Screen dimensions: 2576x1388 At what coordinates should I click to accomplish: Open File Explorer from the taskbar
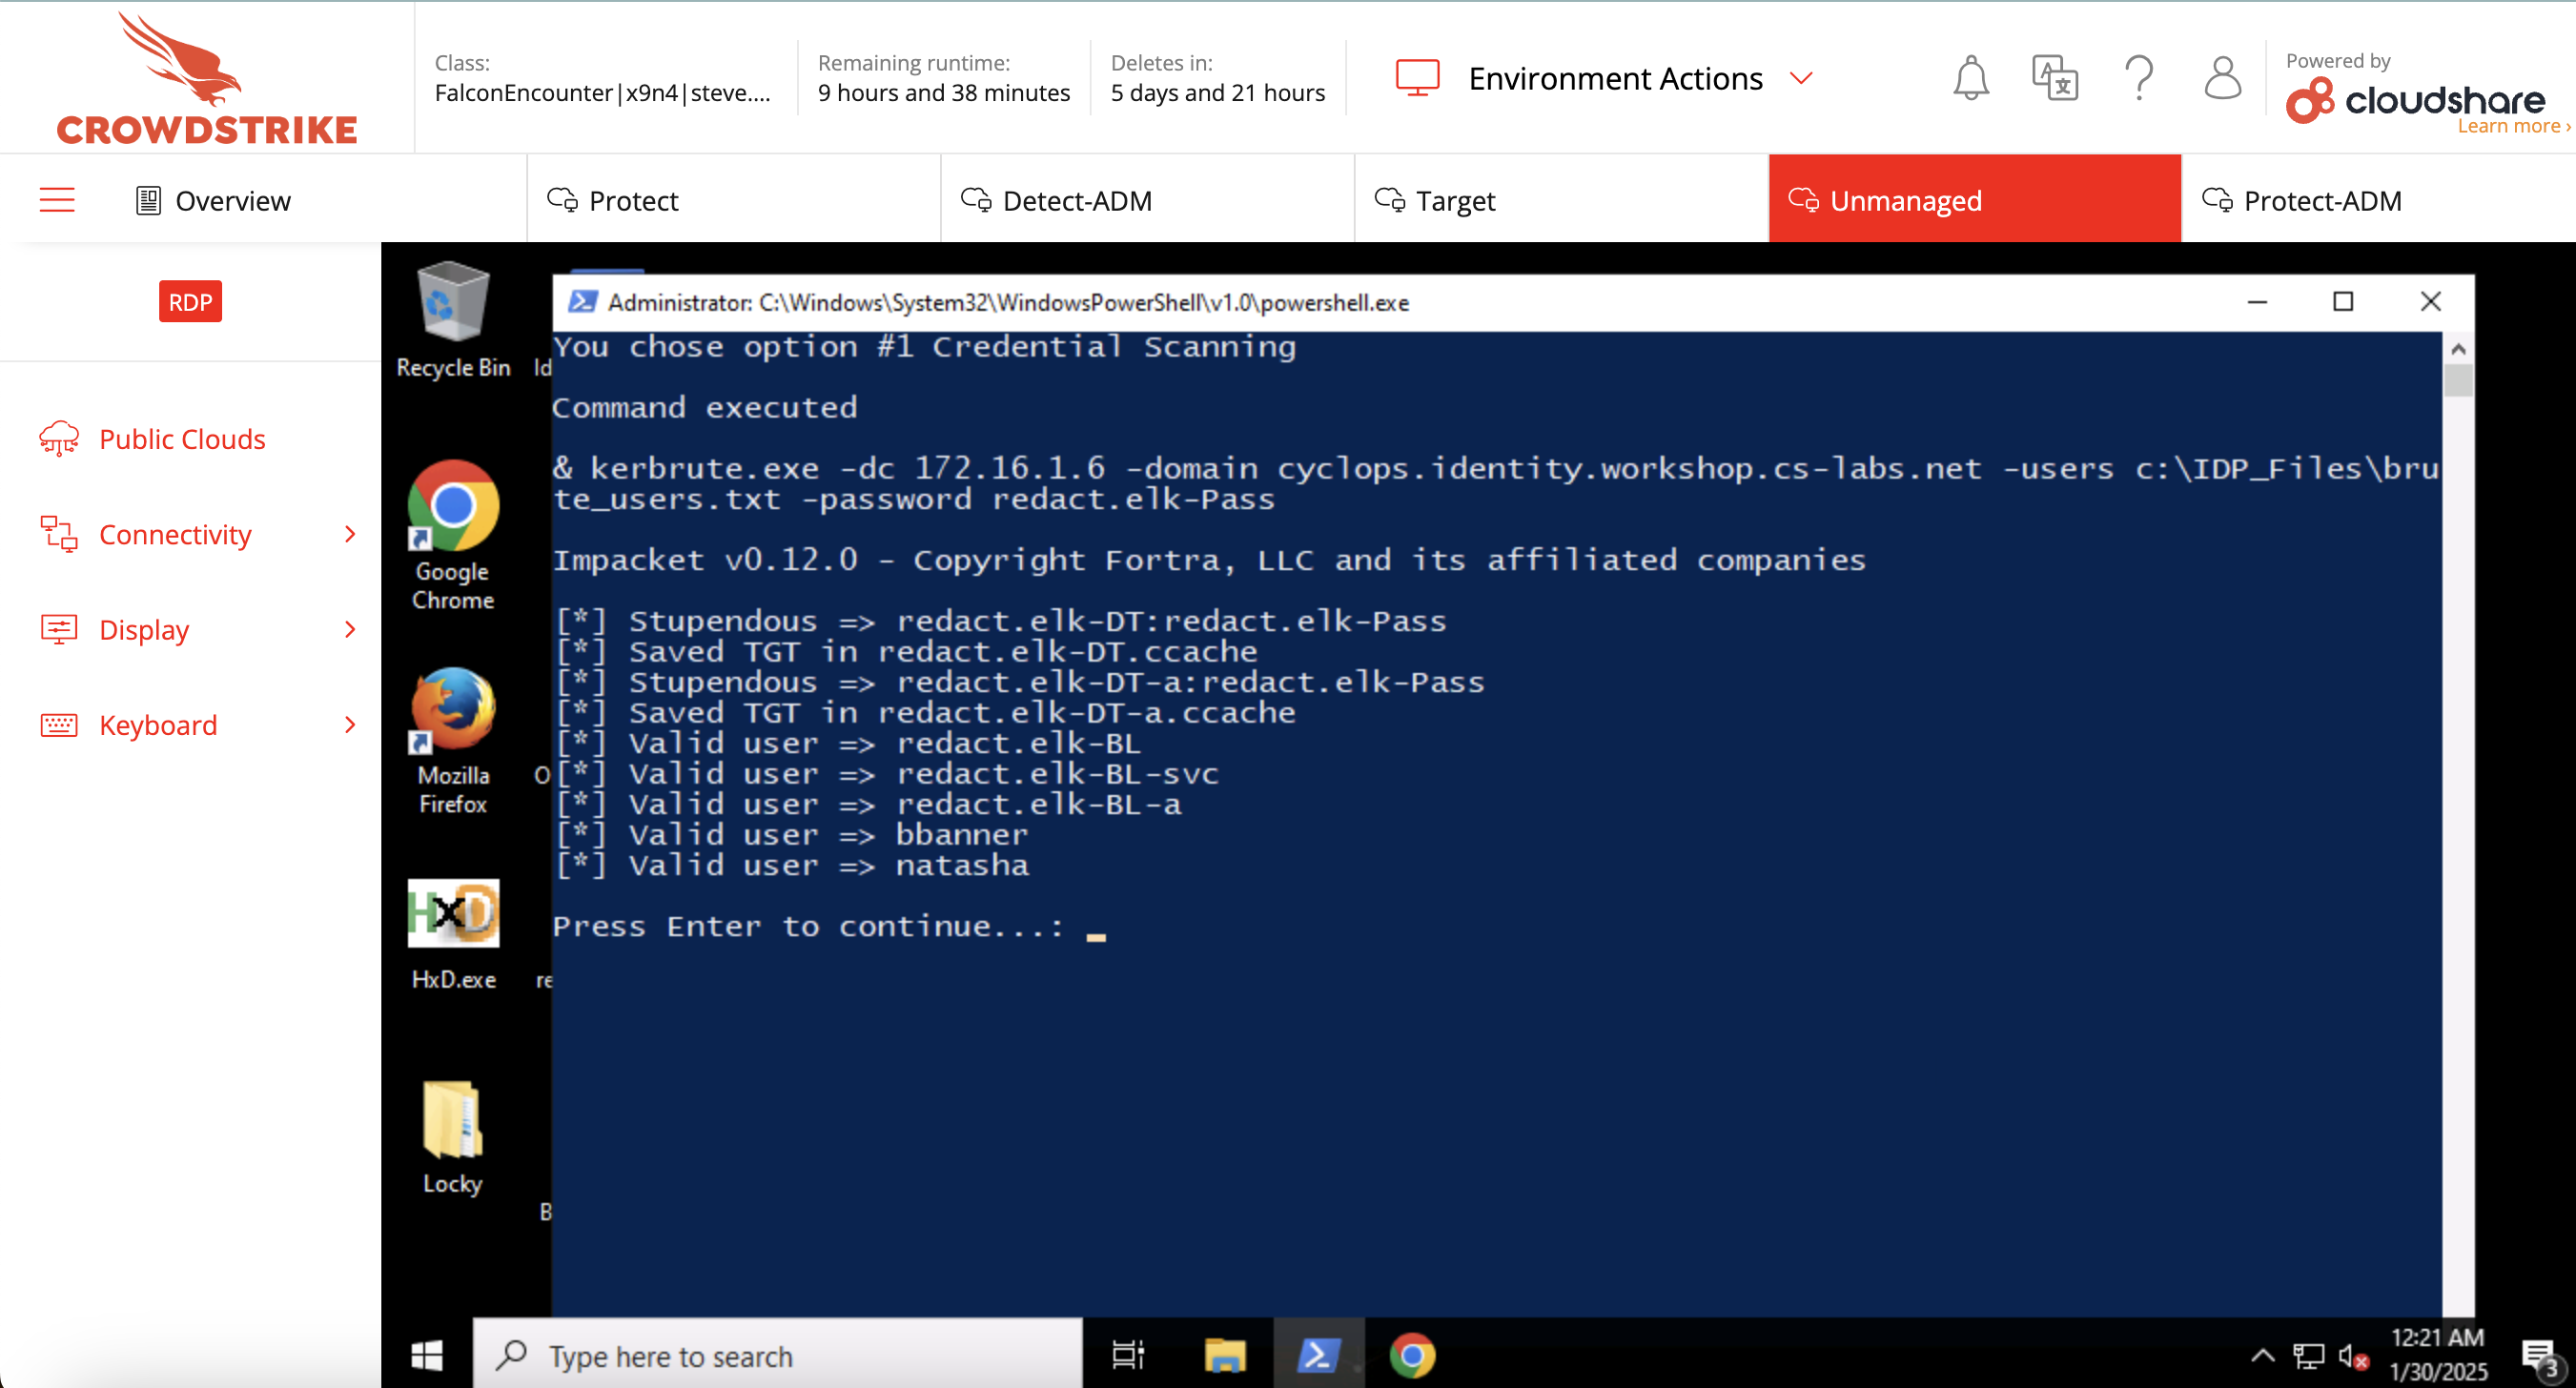coord(1224,1355)
